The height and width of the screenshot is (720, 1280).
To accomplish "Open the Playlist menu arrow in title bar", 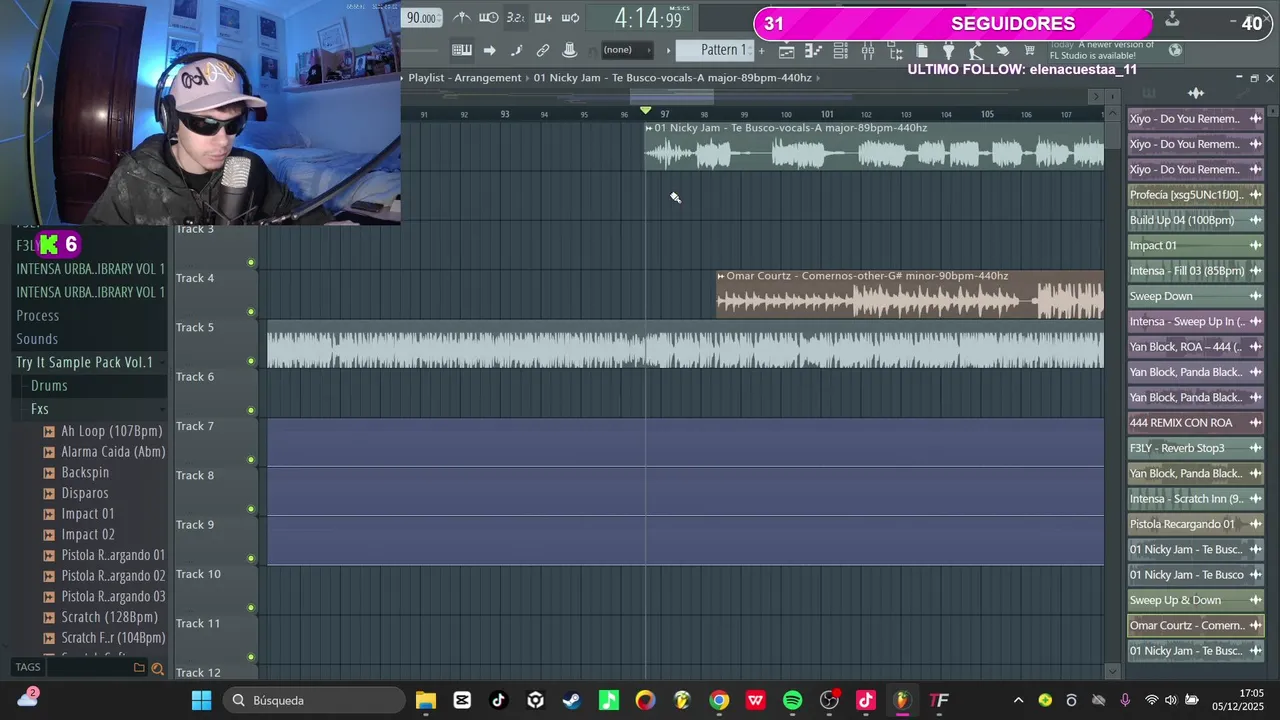I will 403,78.
